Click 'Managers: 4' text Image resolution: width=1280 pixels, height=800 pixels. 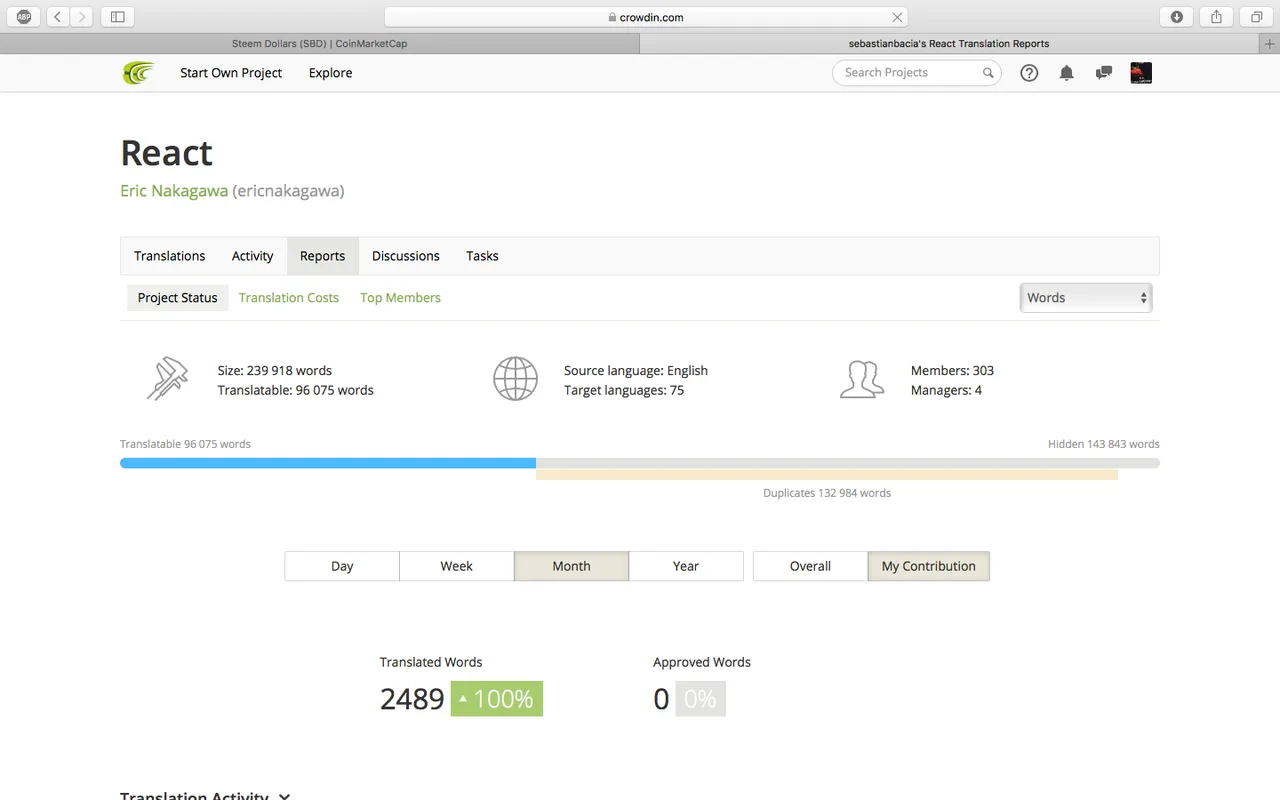pos(946,390)
